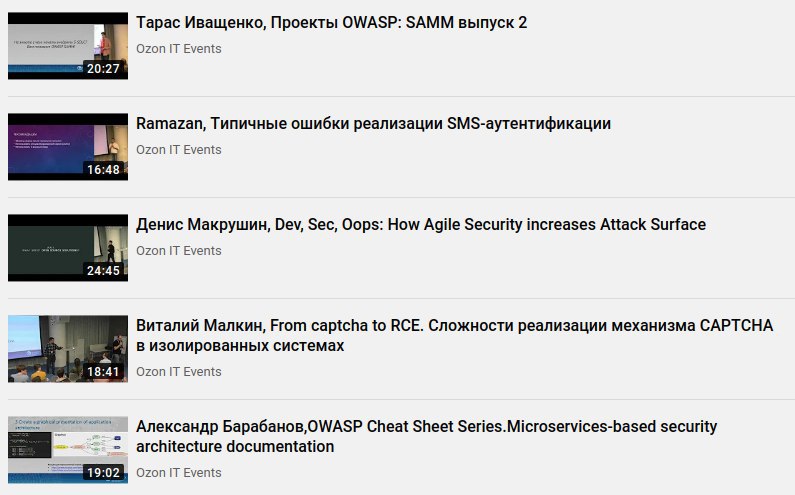Open Ozon IT Events channel under Малкин's video

coord(179,371)
